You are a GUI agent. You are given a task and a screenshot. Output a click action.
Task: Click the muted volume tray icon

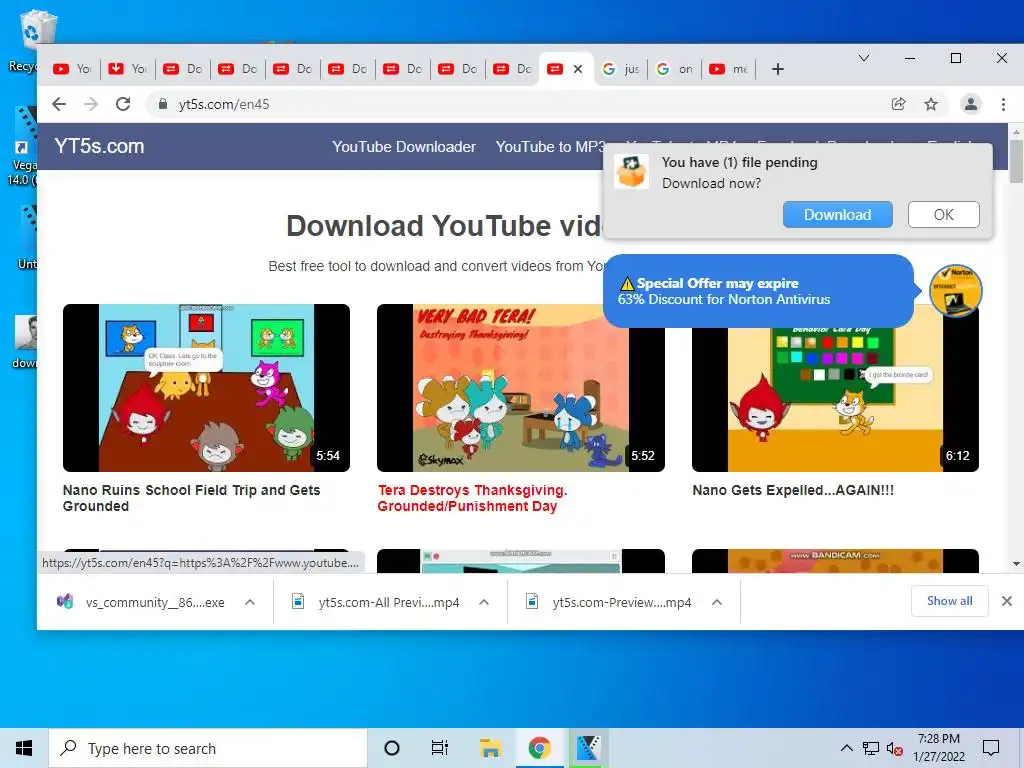point(894,748)
